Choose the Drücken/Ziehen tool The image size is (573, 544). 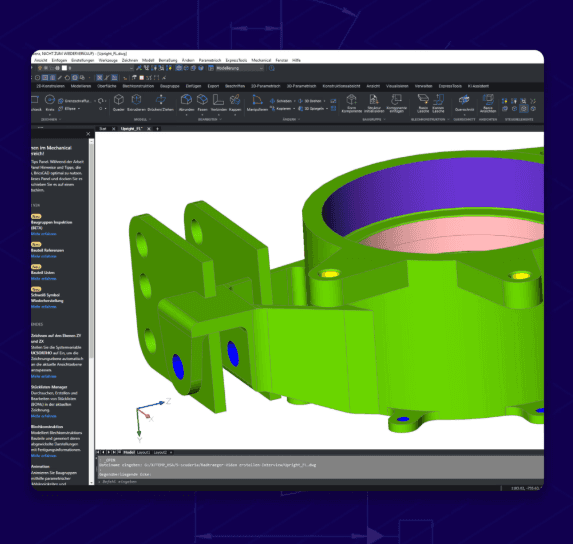pyautogui.click(x=160, y=103)
